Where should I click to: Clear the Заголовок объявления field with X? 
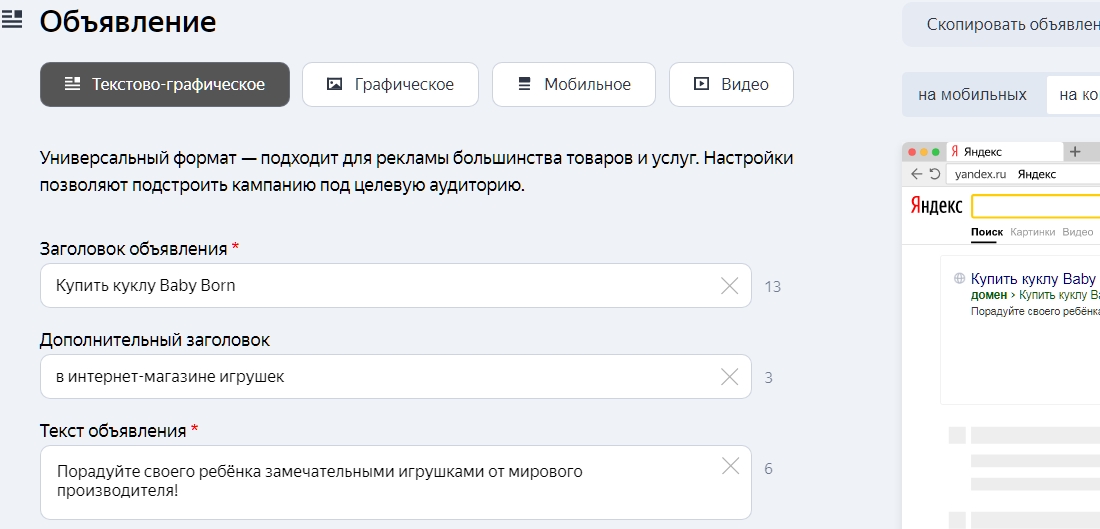(x=730, y=286)
